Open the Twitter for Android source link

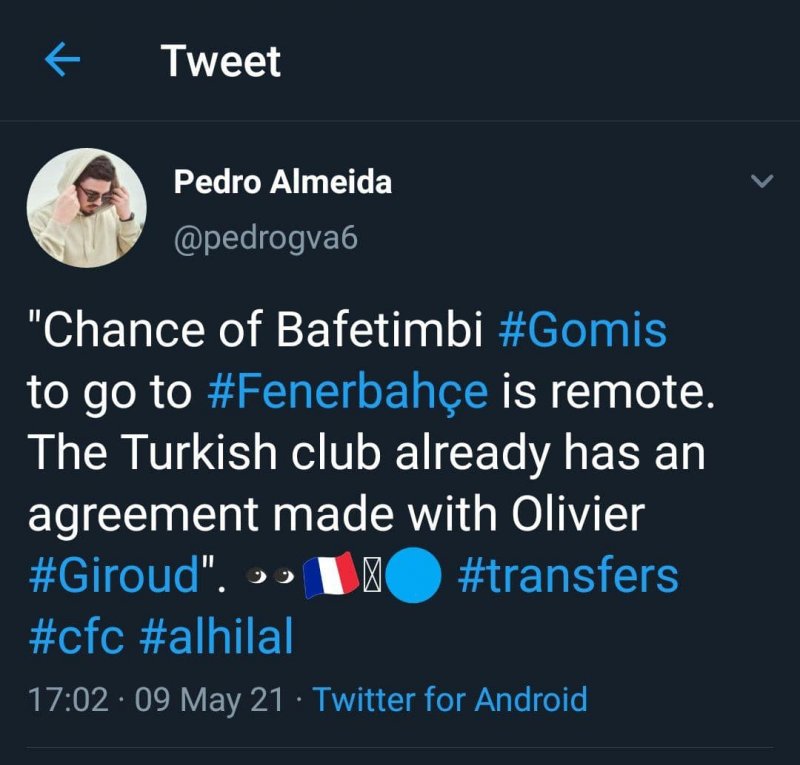click(450, 699)
